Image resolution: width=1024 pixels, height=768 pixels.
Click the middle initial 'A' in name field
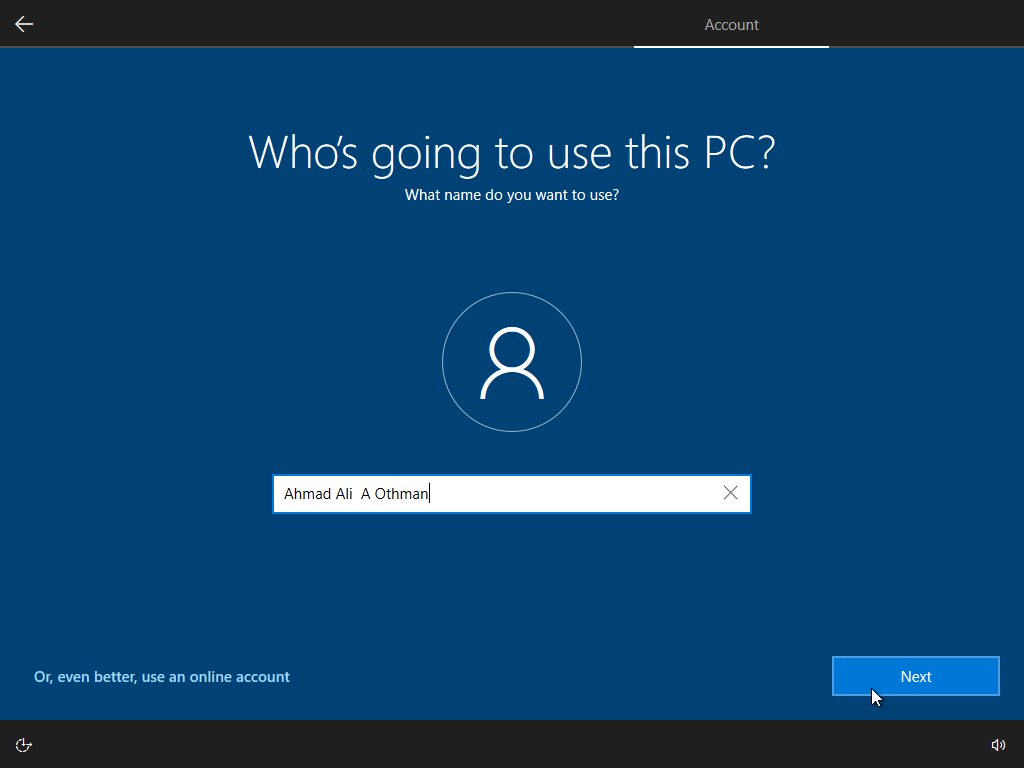366,494
